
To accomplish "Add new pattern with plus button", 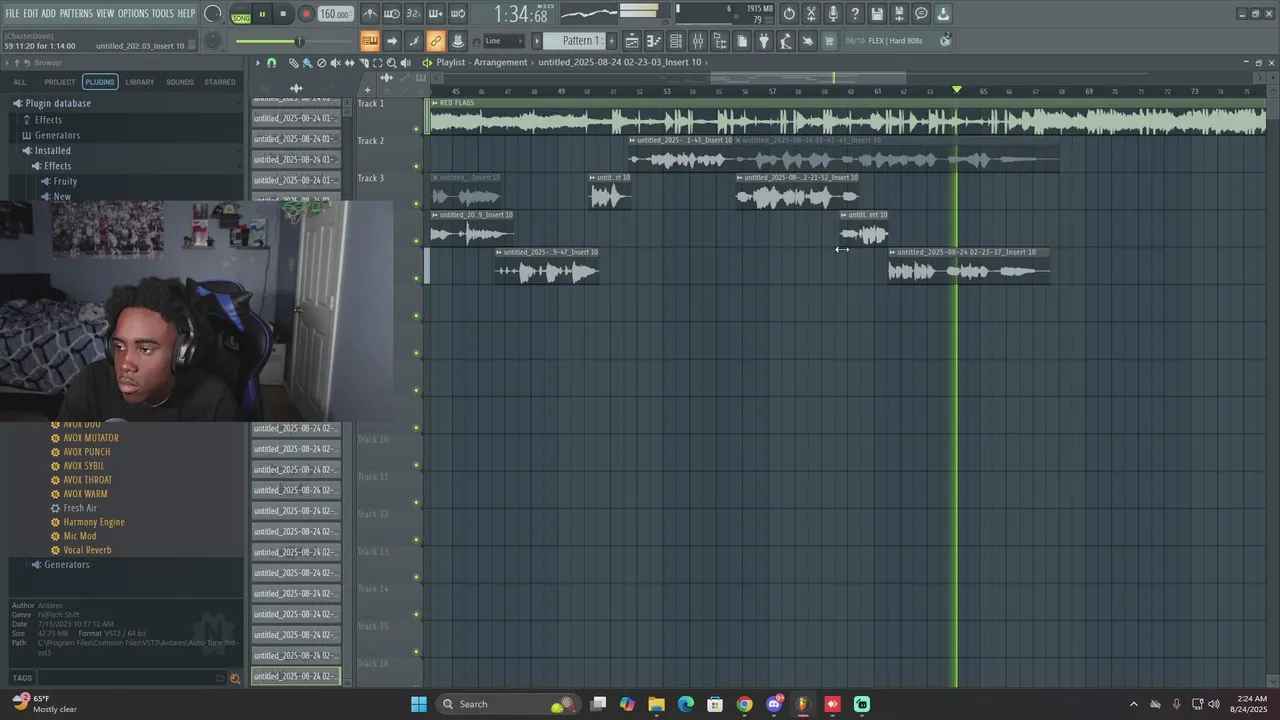I will [x=610, y=41].
